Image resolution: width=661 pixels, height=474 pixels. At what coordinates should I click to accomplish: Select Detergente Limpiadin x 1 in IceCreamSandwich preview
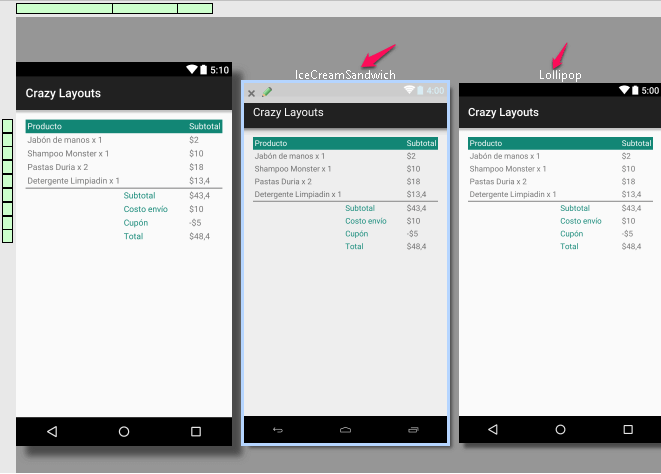[x=298, y=194]
